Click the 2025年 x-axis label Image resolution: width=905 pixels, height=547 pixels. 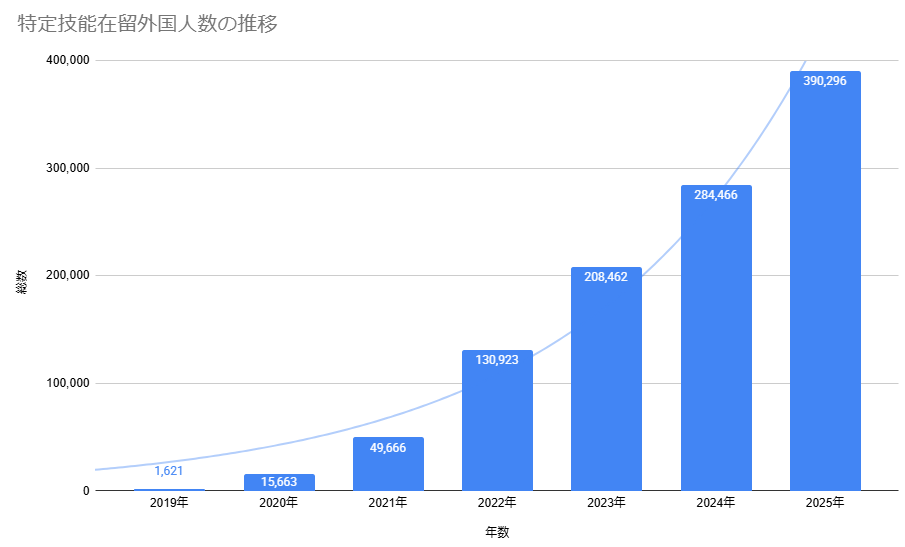coord(825,503)
